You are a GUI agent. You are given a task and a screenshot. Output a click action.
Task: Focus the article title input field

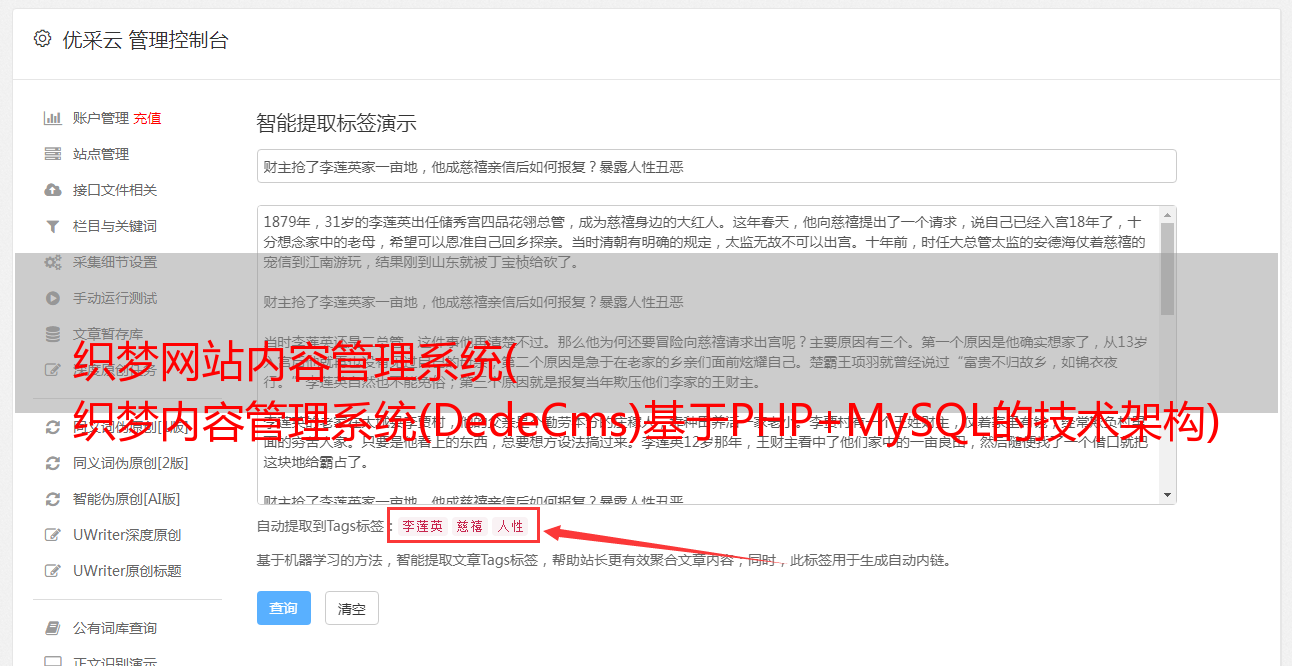[x=716, y=166]
